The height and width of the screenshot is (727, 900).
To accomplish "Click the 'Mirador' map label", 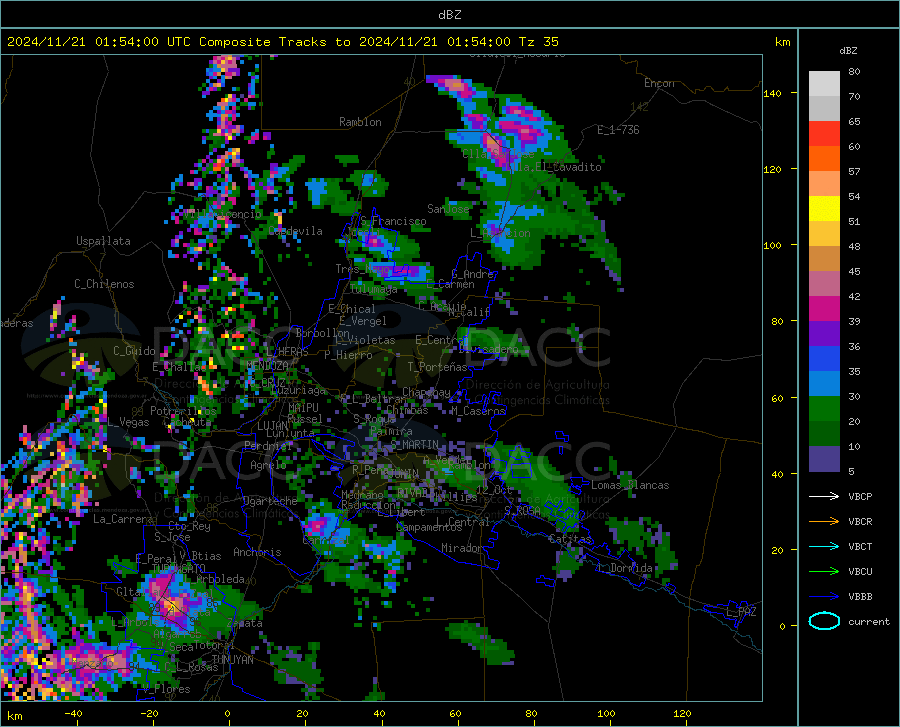I will pos(461,548).
